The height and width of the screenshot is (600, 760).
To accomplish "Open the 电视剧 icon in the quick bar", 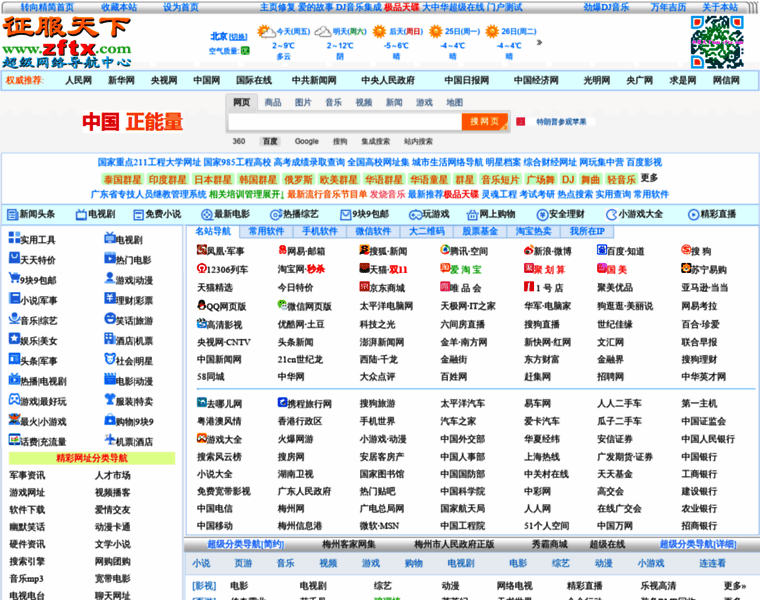I will pos(81,214).
